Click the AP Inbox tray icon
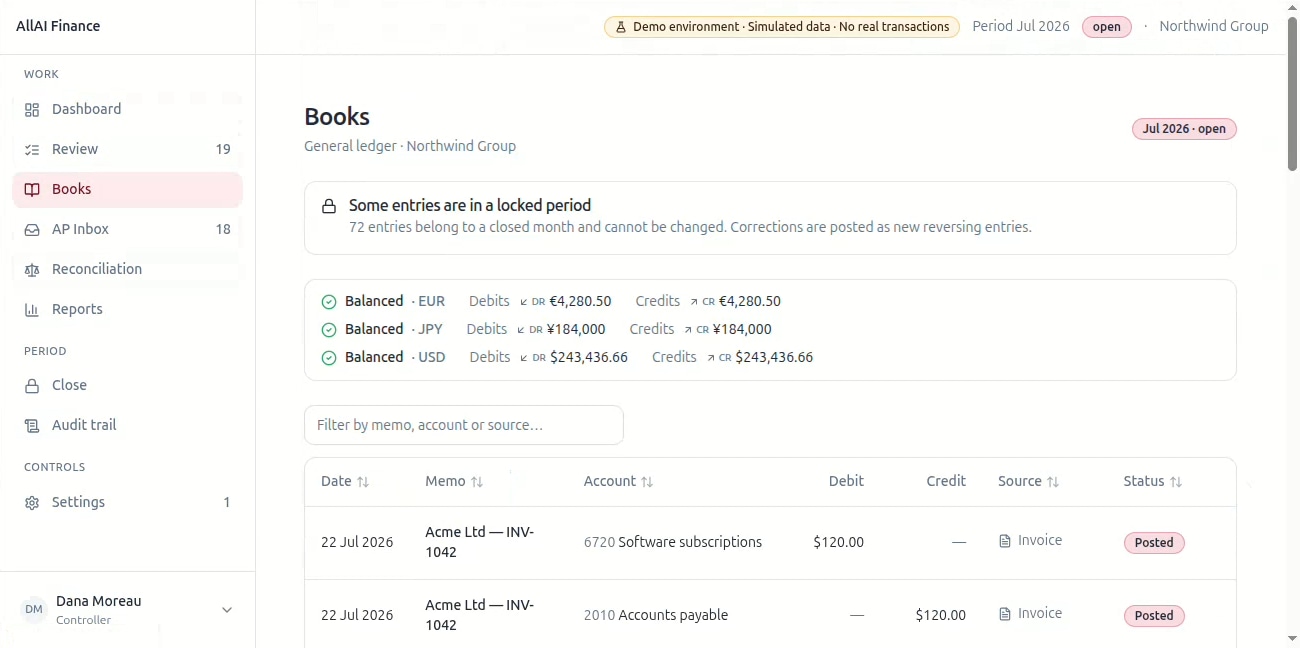This screenshot has width=1300, height=648. (32, 229)
